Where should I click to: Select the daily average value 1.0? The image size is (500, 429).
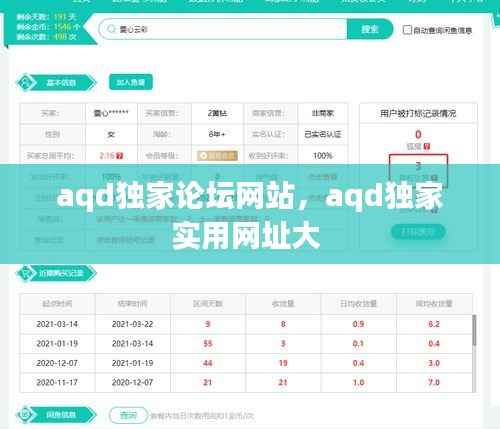point(358,382)
